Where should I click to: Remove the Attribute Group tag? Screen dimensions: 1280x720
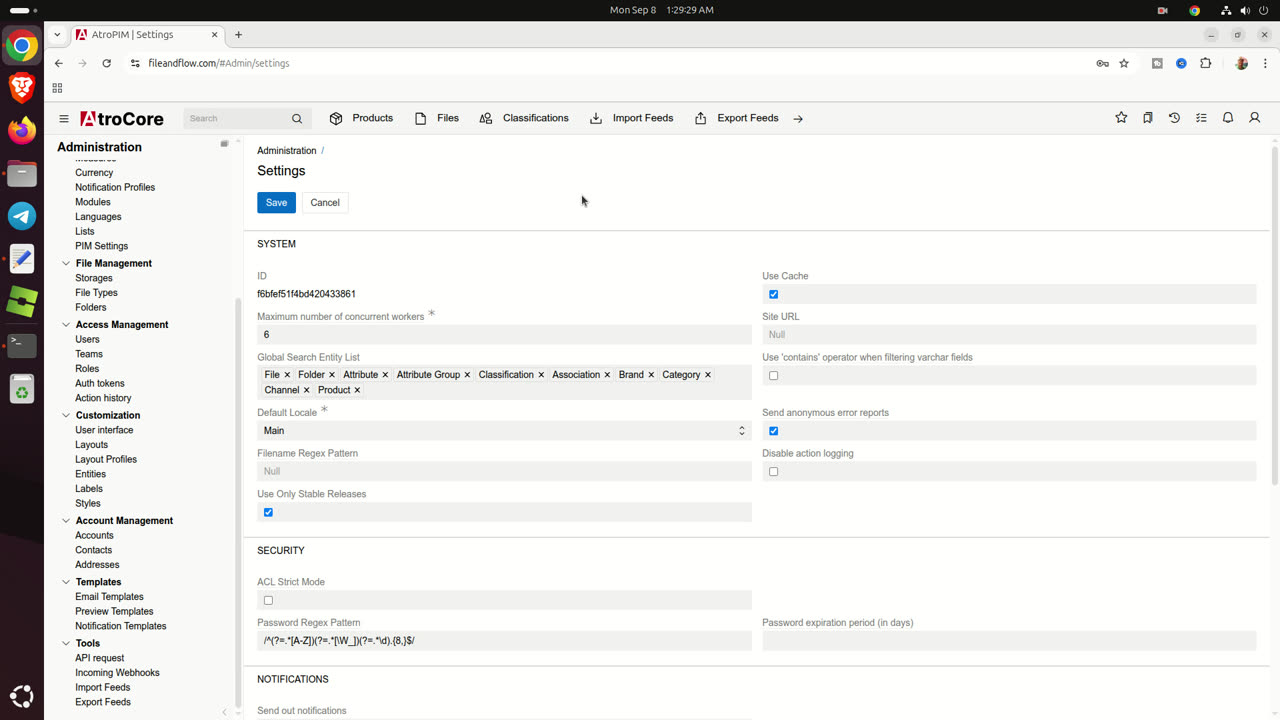(467, 375)
